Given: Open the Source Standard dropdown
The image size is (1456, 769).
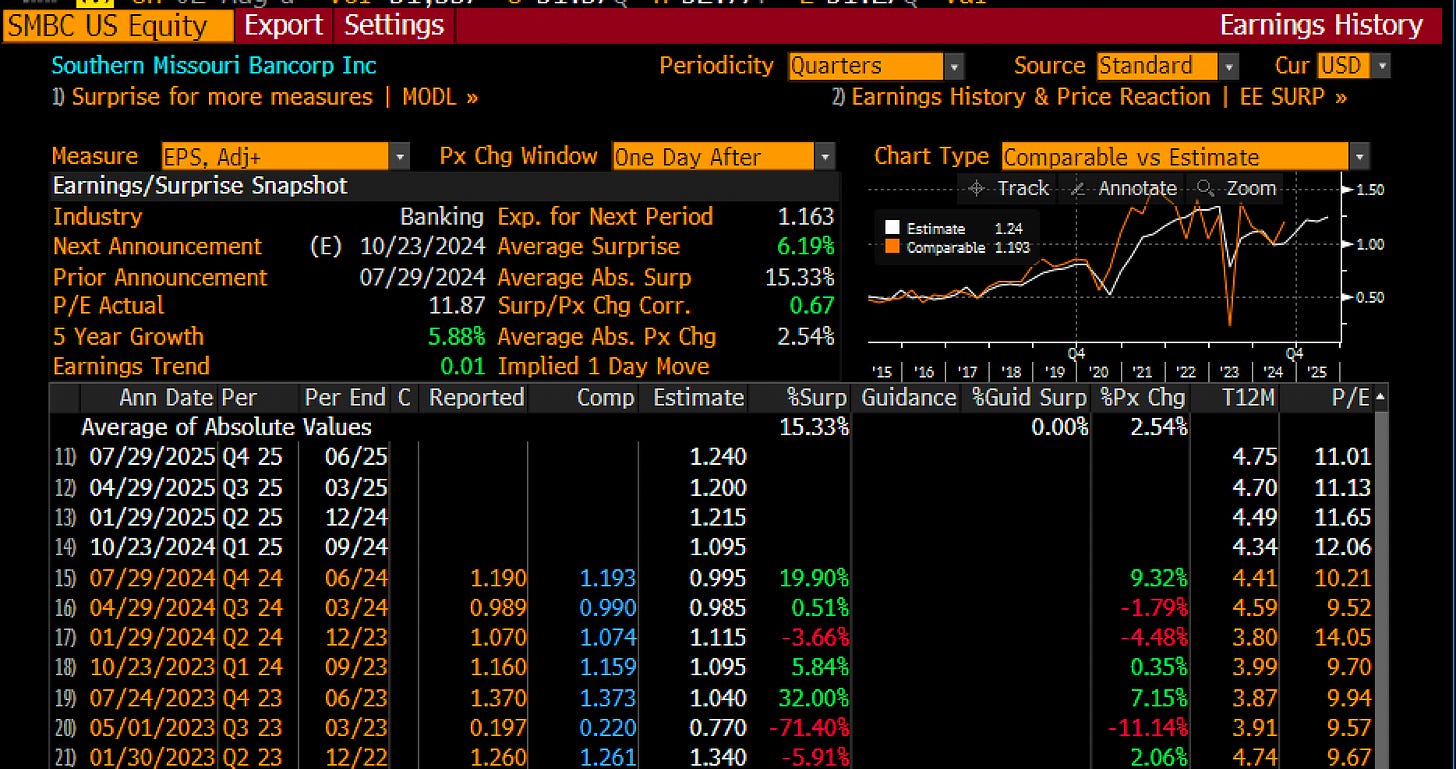Looking at the screenshot, I should coord(1167,67).
